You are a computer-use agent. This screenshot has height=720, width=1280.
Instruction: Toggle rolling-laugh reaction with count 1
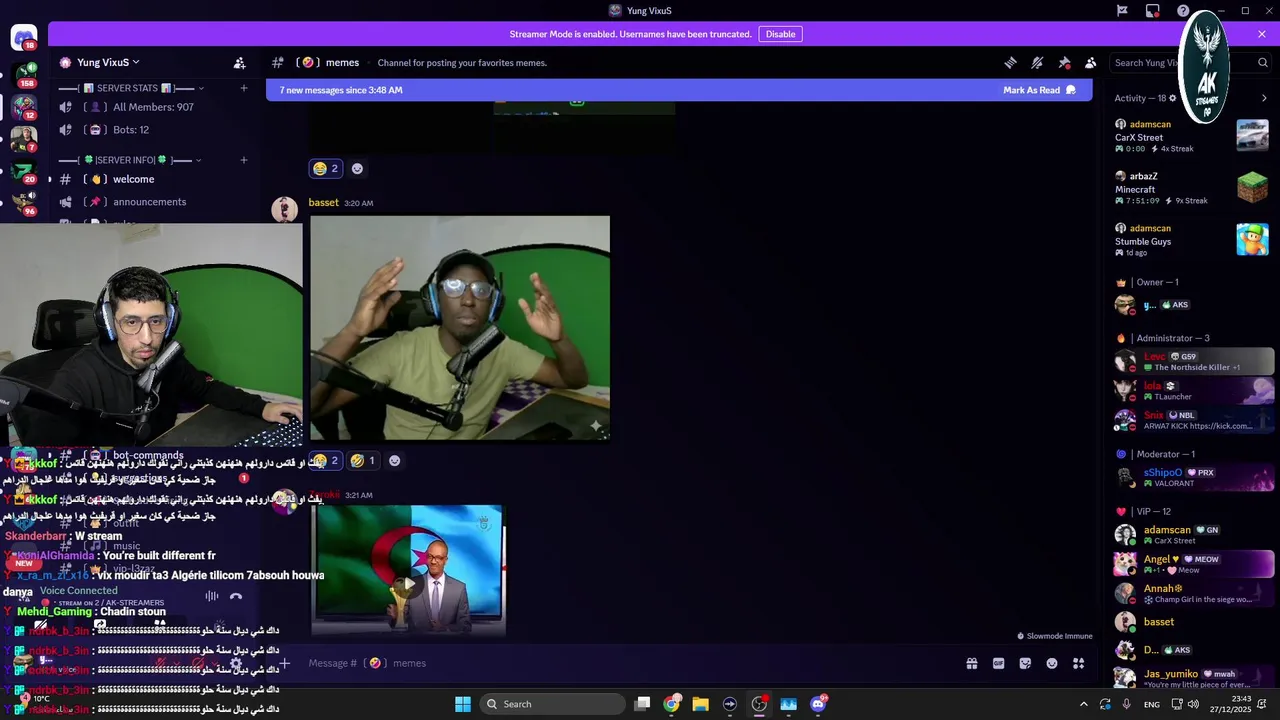pyautogui.click(x=362, y=461)
